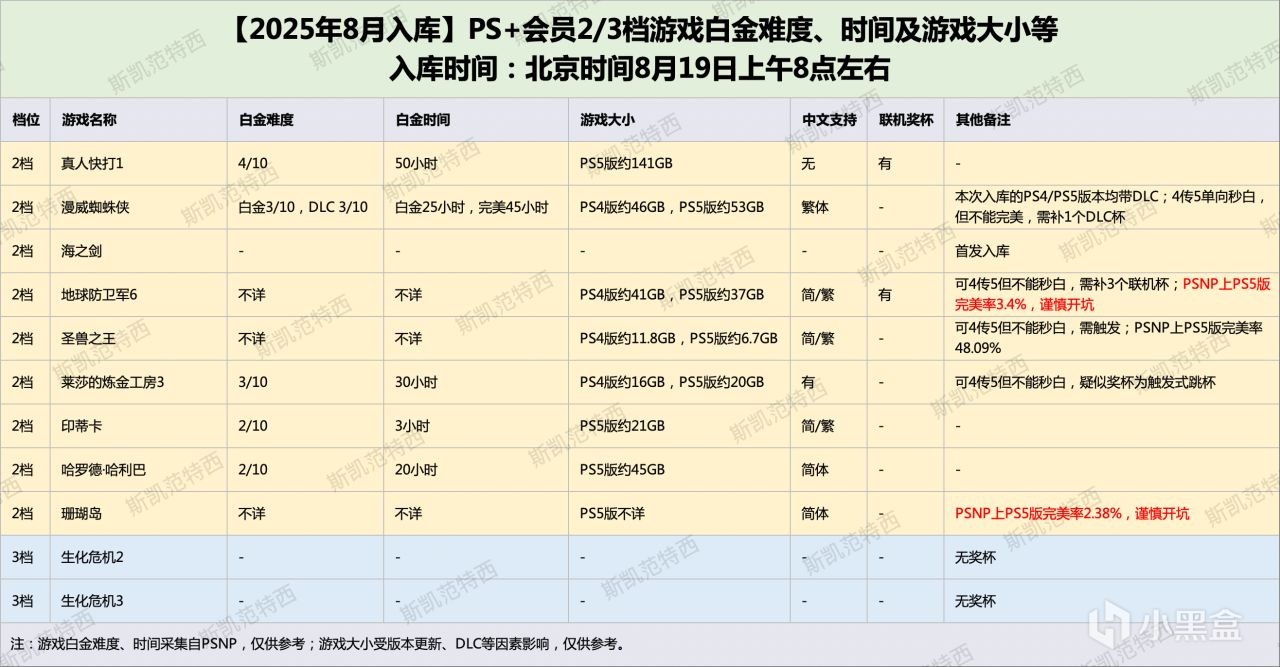Click the "PS5版约45GB" size cell
The height and width of the screenshot is (667, 1280).
[x=622, y=470]
